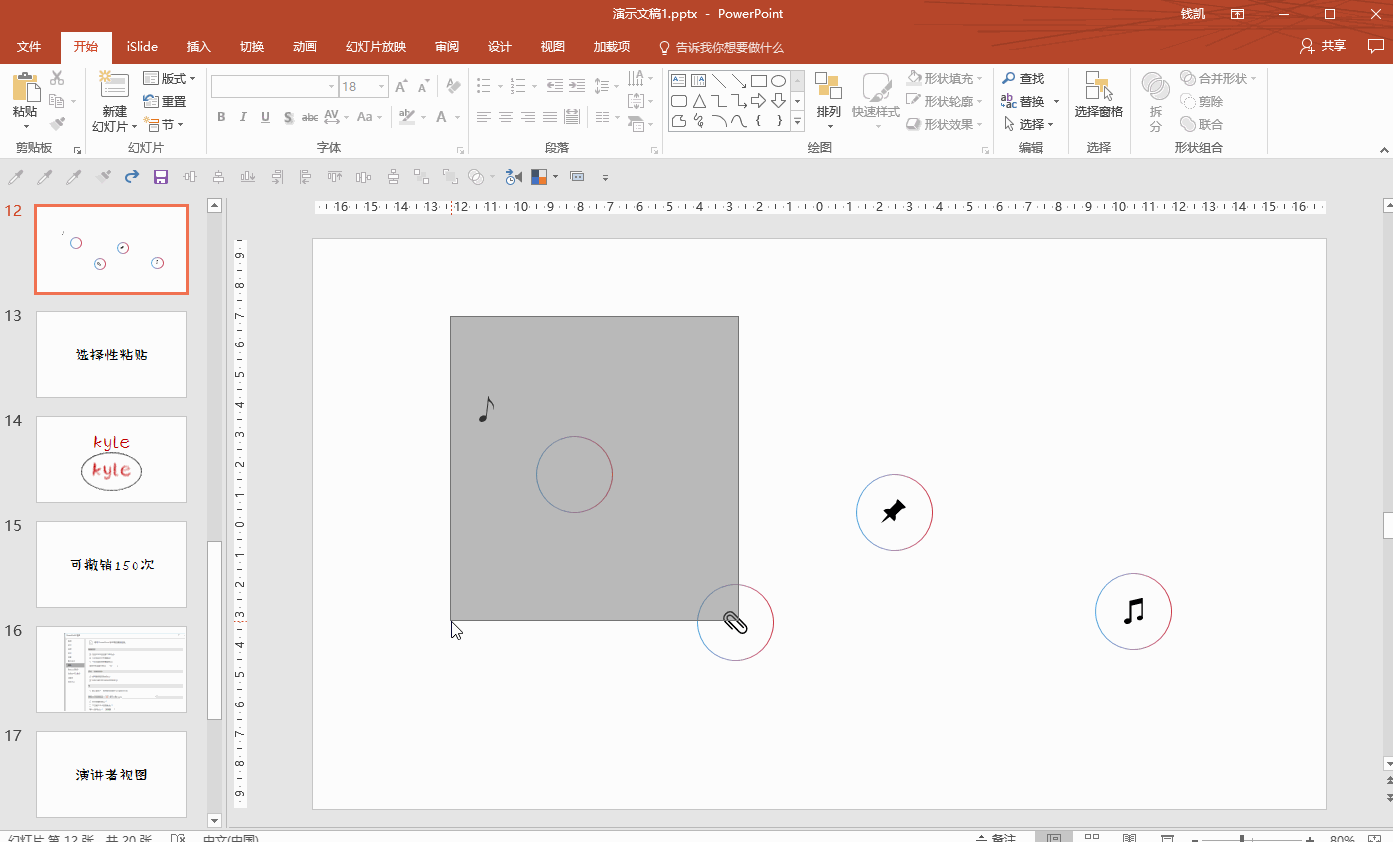Screen dimensions: 1393x842
Task: Select the oval shape in shapes gallery
Action: [778, 81]
